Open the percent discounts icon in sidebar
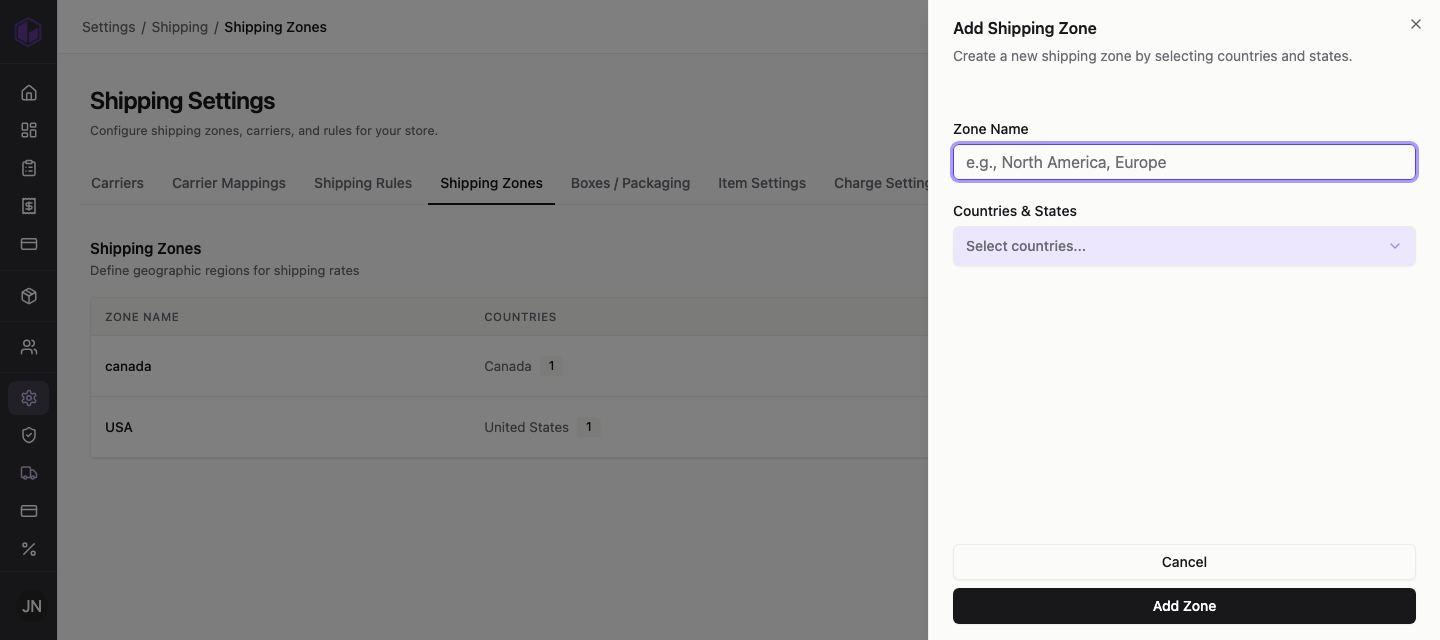Viewport: 1440px width, 640px height. pos(29,549)
